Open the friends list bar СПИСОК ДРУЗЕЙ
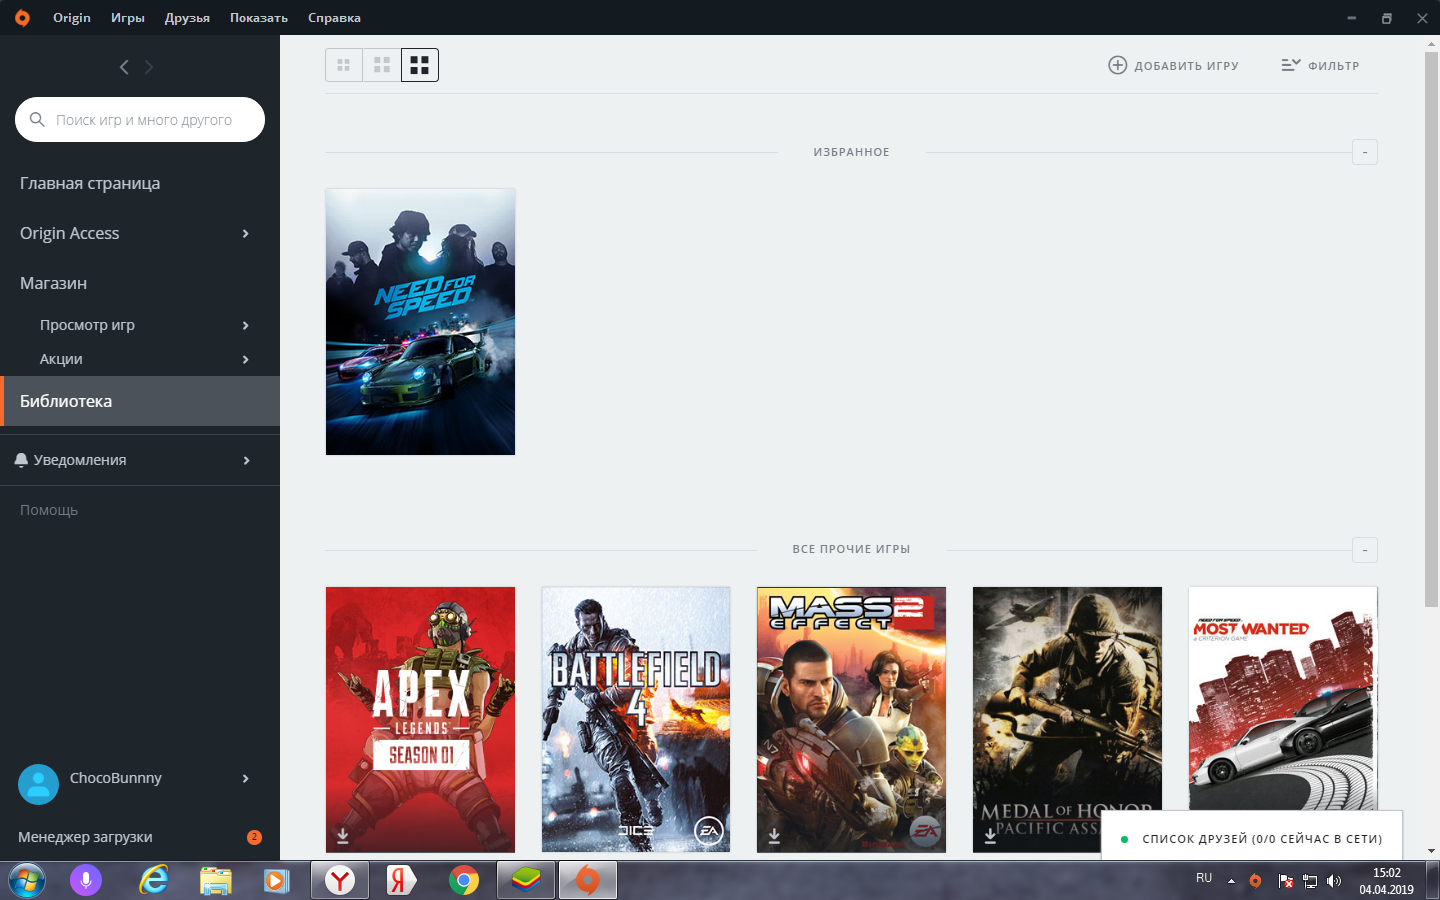 1252,838
